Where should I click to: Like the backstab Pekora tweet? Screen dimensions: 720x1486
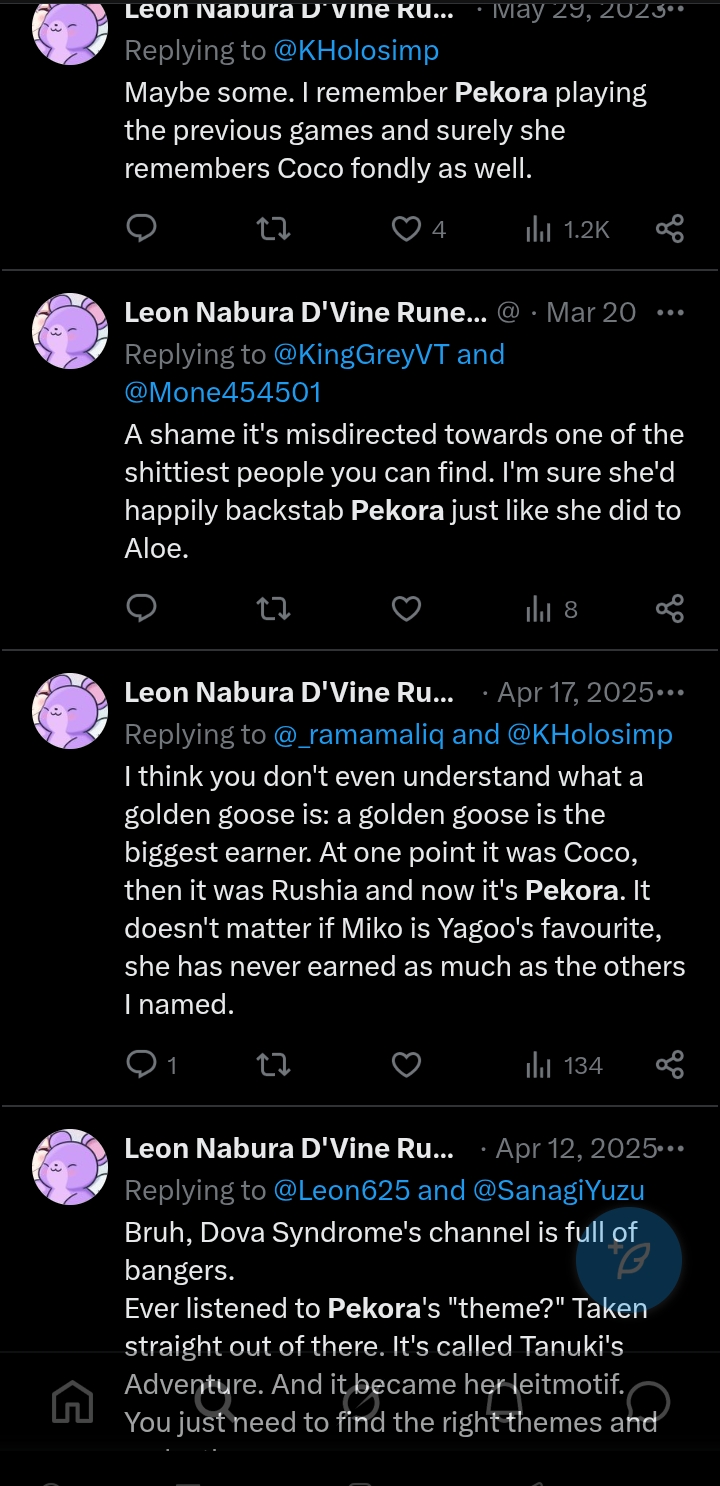pyautogui.click(x=406, y=609)
